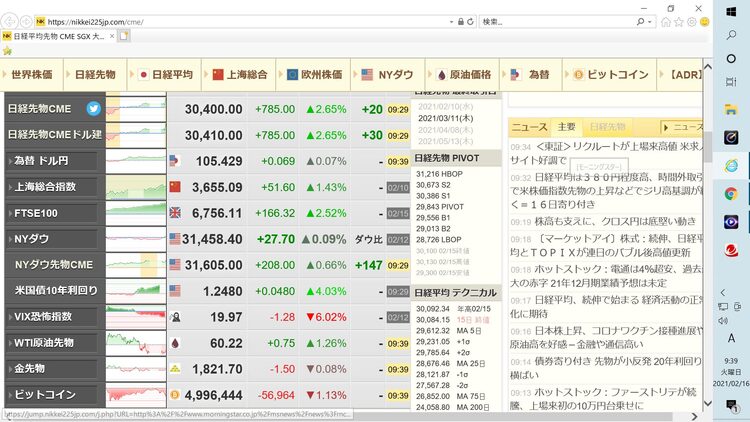Switch to the 主要 news tab
Image resolution: width=750 pixels, height=422 pixels.
[566, 127]
